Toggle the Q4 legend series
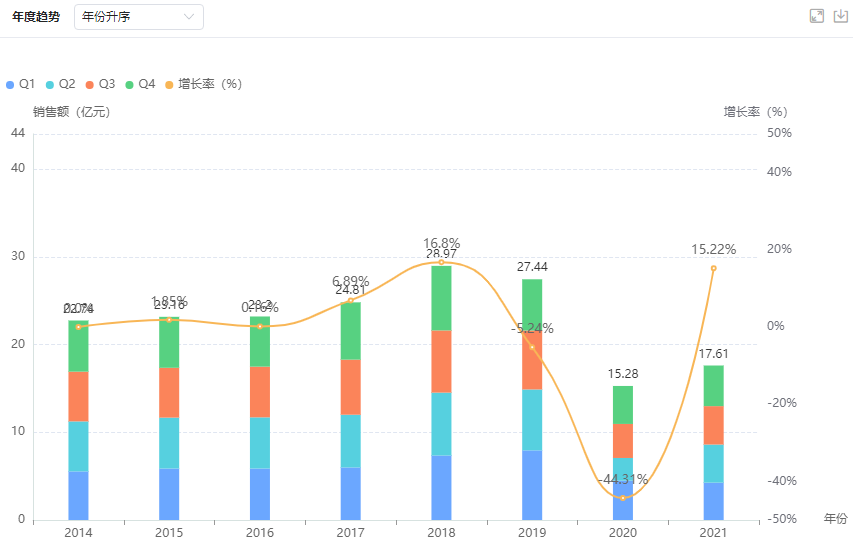Viewport: 853px width, 544px height. click(141, 84)
